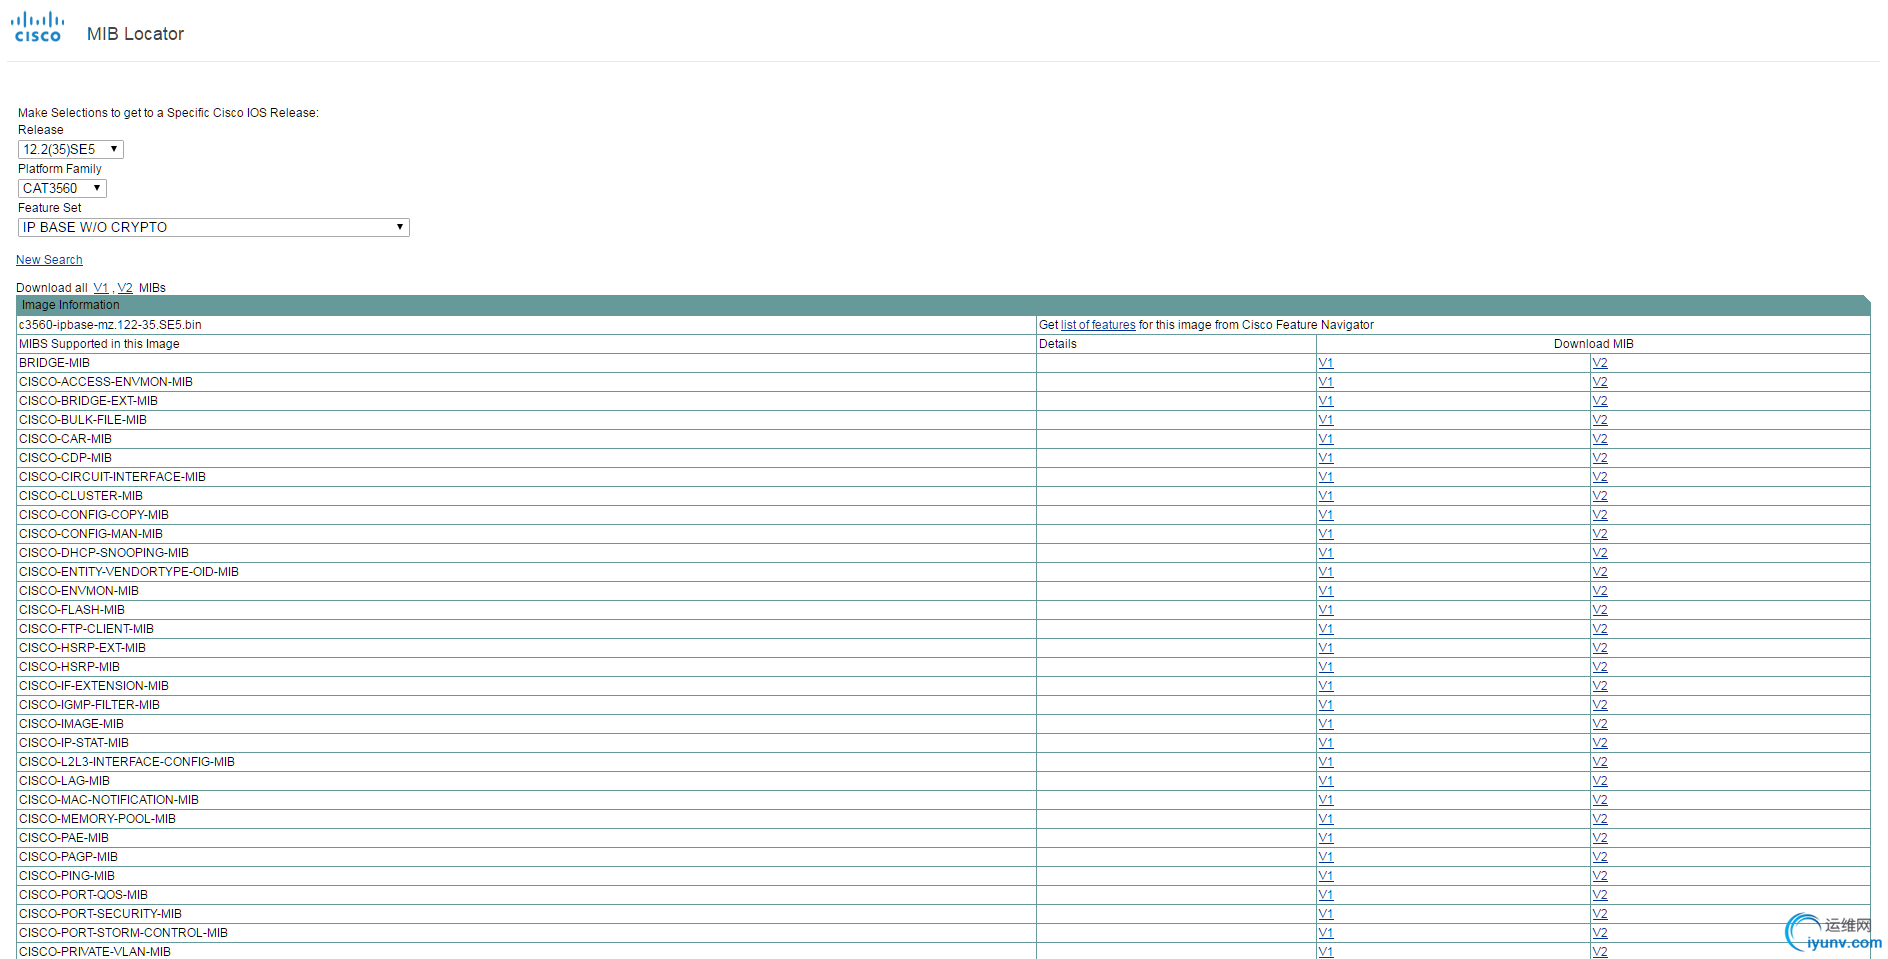Viewport: 1888px width, 959px height.
Task: Download V1 of BRIDGE-MIB
Action: click(x=1326, y=363)
